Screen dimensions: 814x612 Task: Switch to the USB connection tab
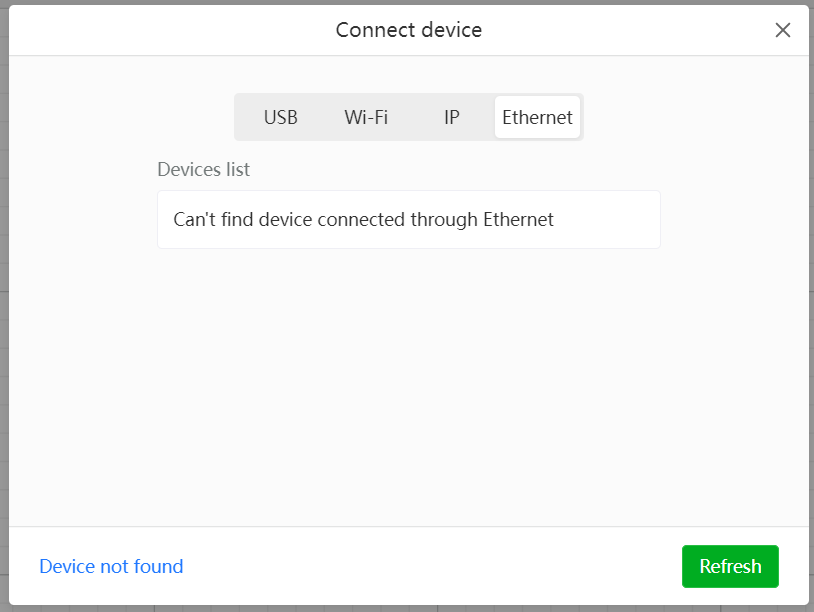click(x=280, y=117)
